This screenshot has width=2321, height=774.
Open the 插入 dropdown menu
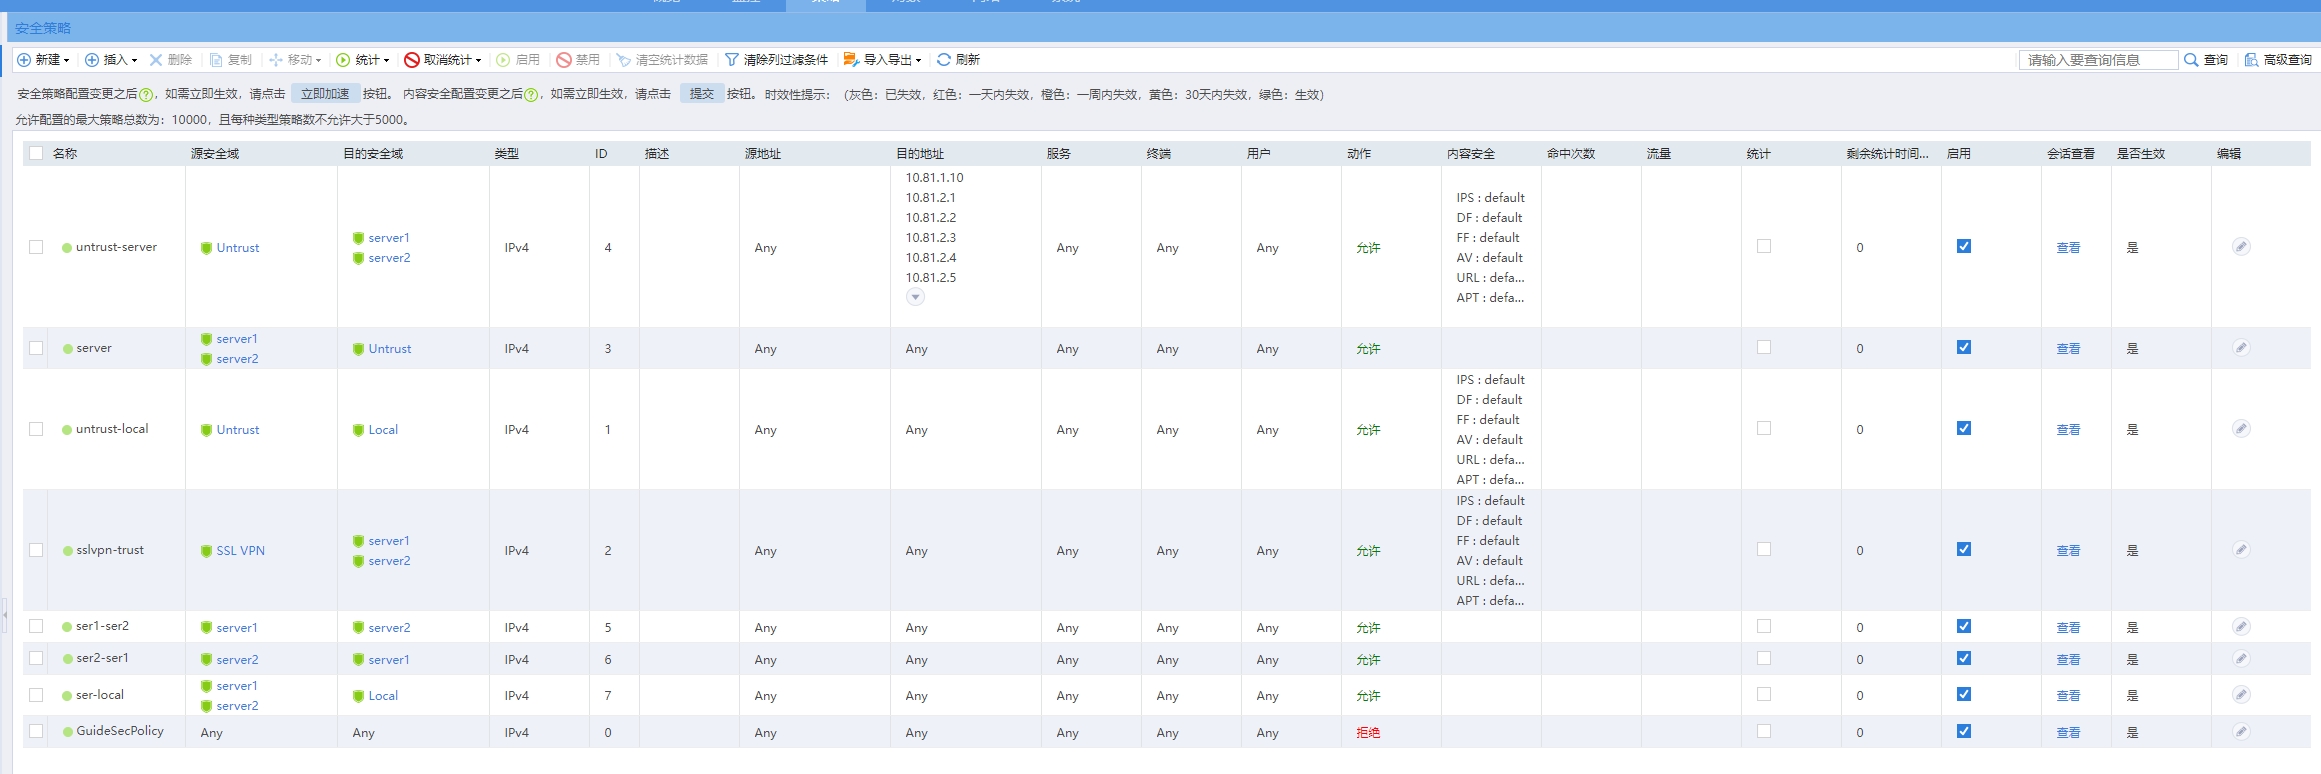(111, 60)
